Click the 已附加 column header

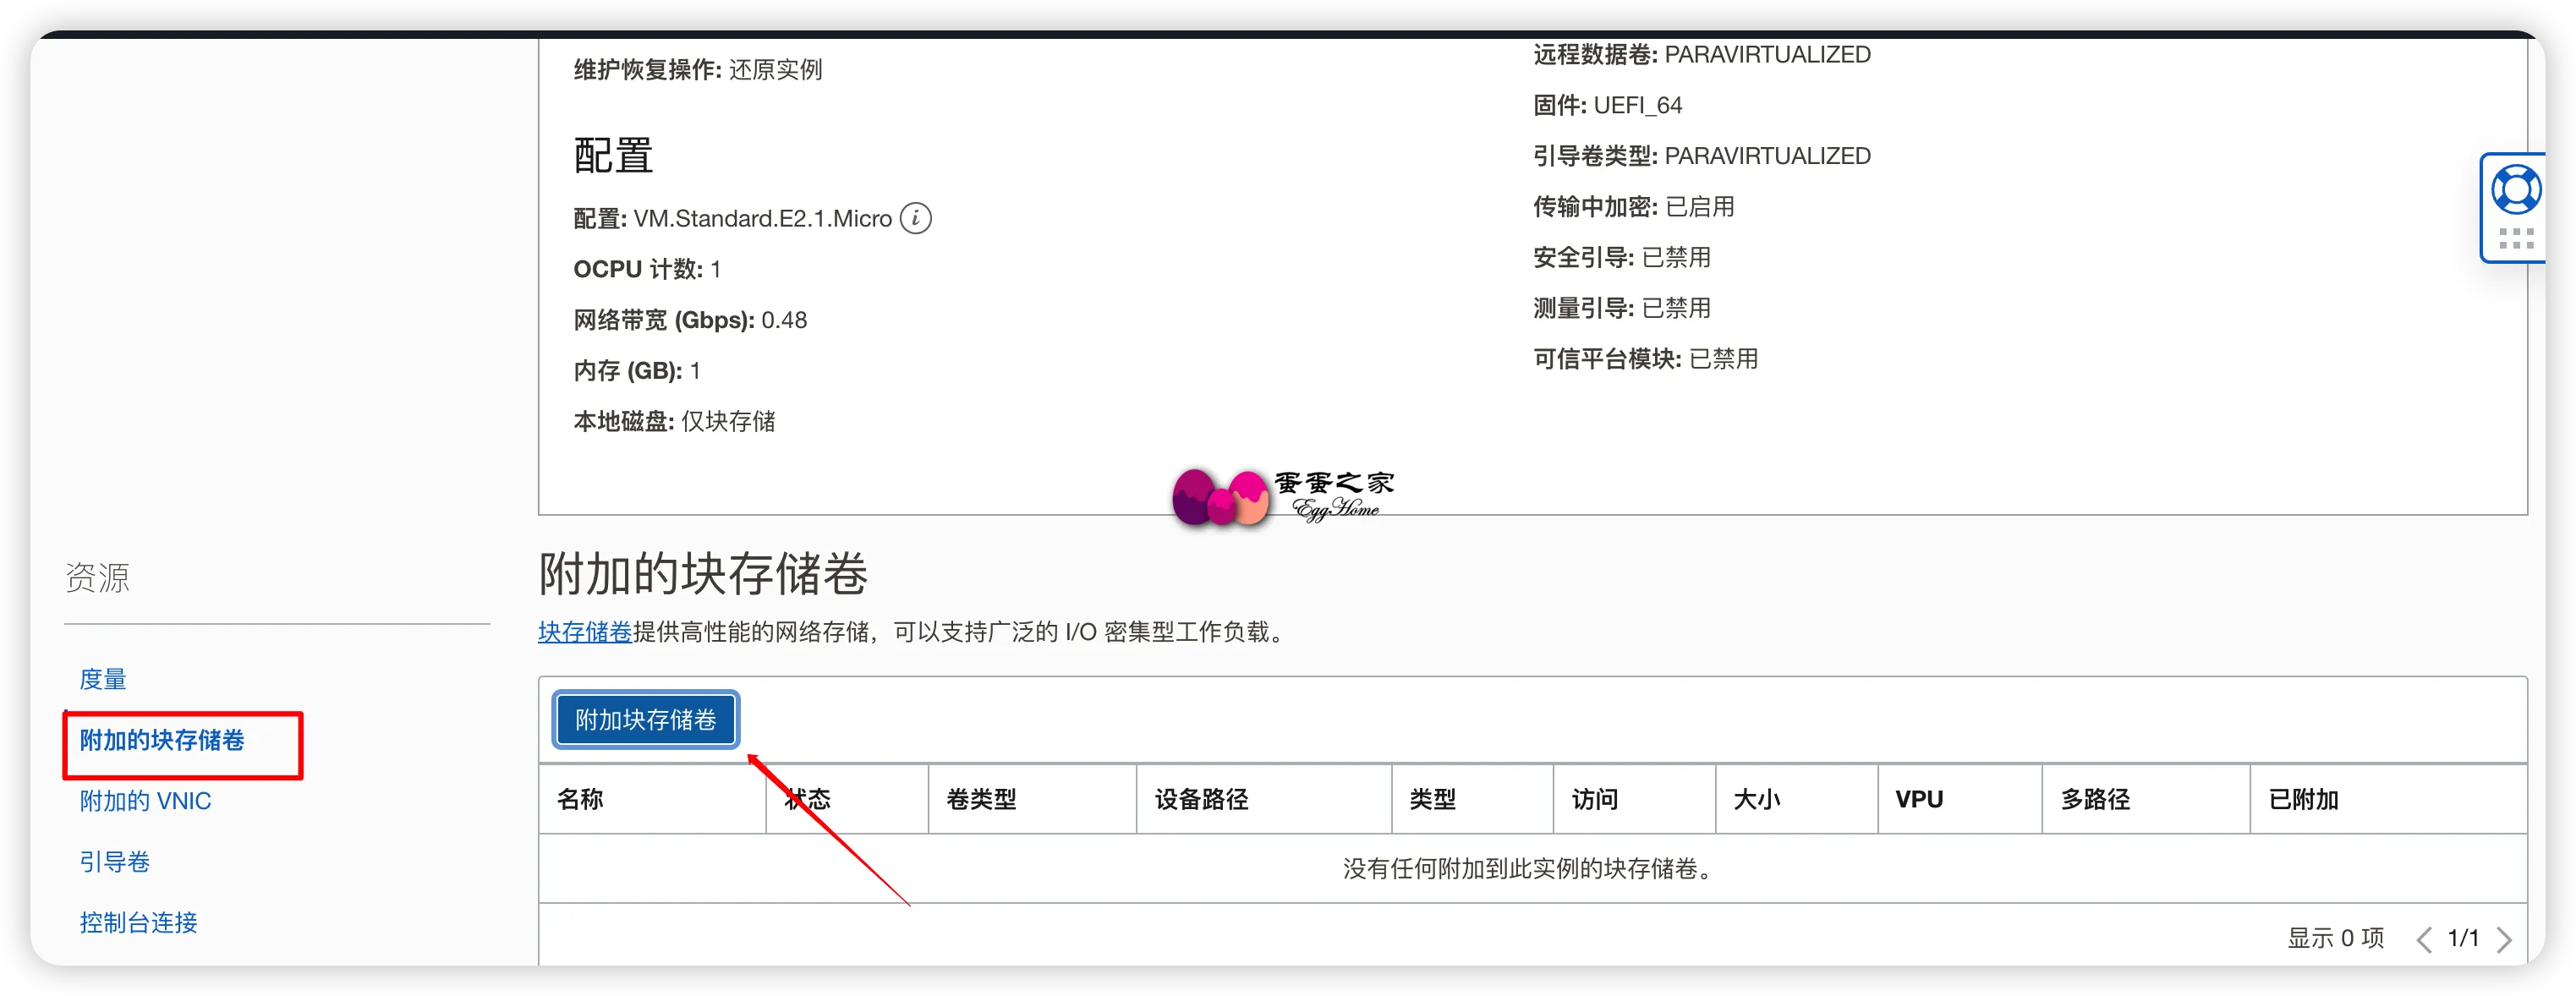2302,799
